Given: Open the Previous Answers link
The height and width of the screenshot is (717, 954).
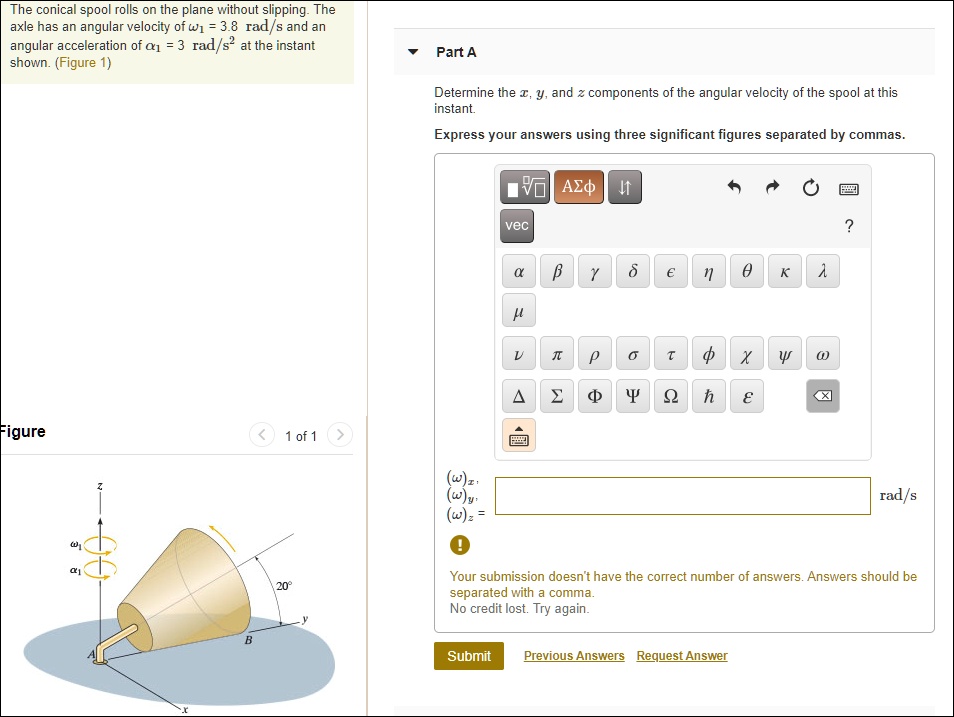Looking at the screenshot, I should click(573, 655).
